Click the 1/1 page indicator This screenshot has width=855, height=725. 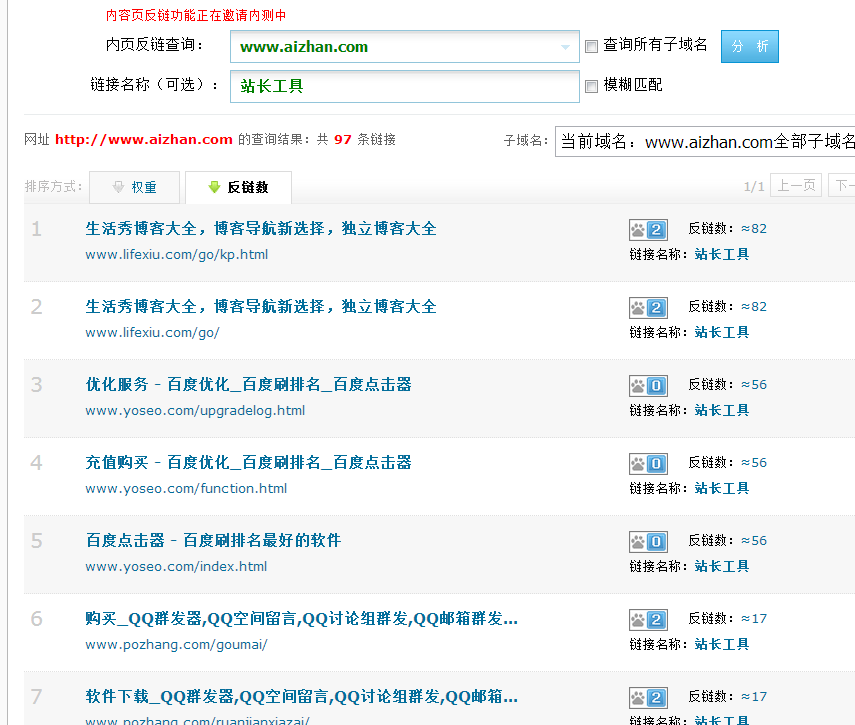pyautogui.click(x=754, y=186)
